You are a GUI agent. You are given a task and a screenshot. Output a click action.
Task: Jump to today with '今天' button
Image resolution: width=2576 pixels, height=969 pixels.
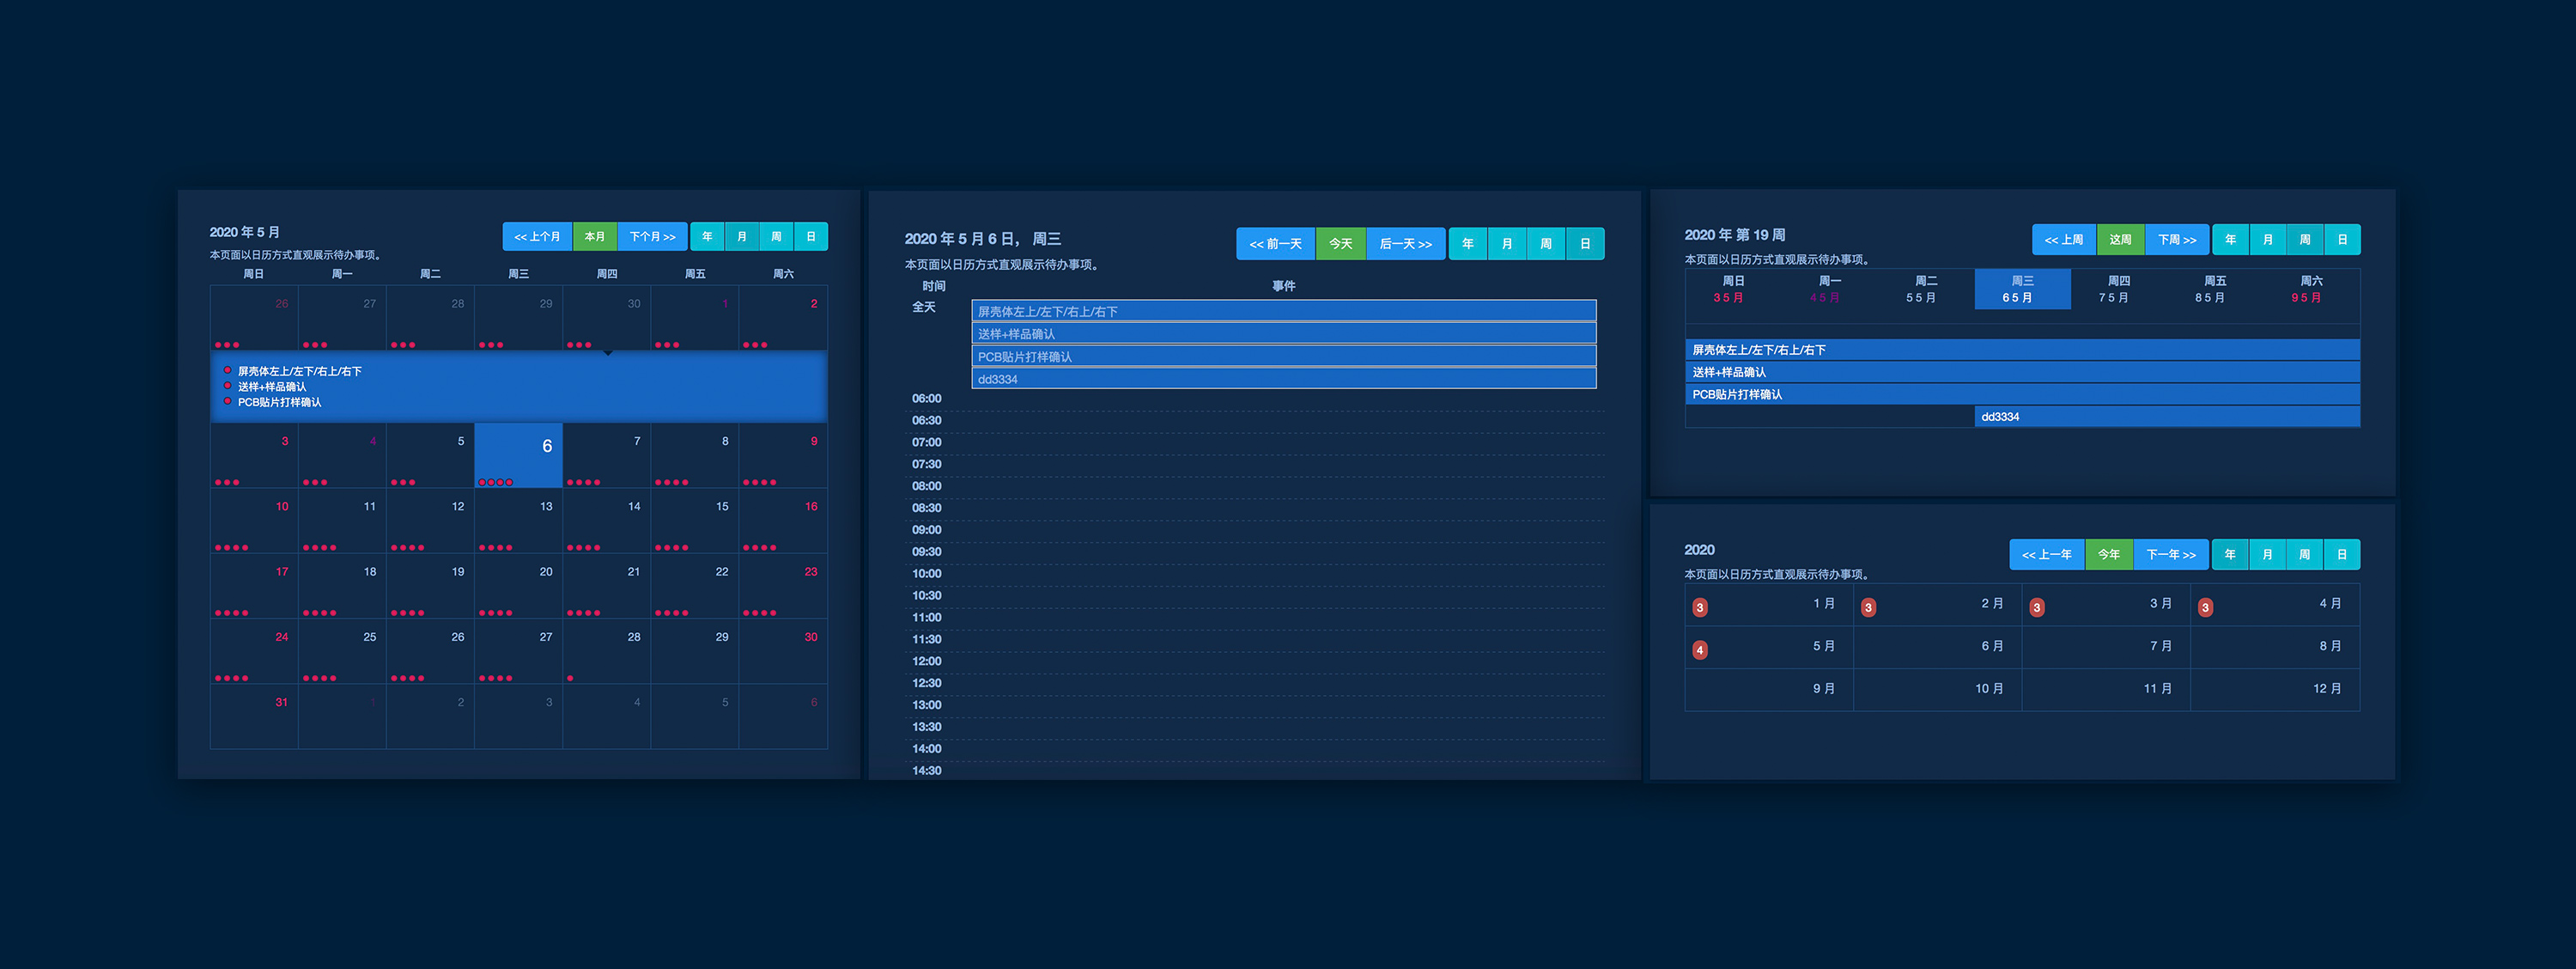click(1340, 244)
